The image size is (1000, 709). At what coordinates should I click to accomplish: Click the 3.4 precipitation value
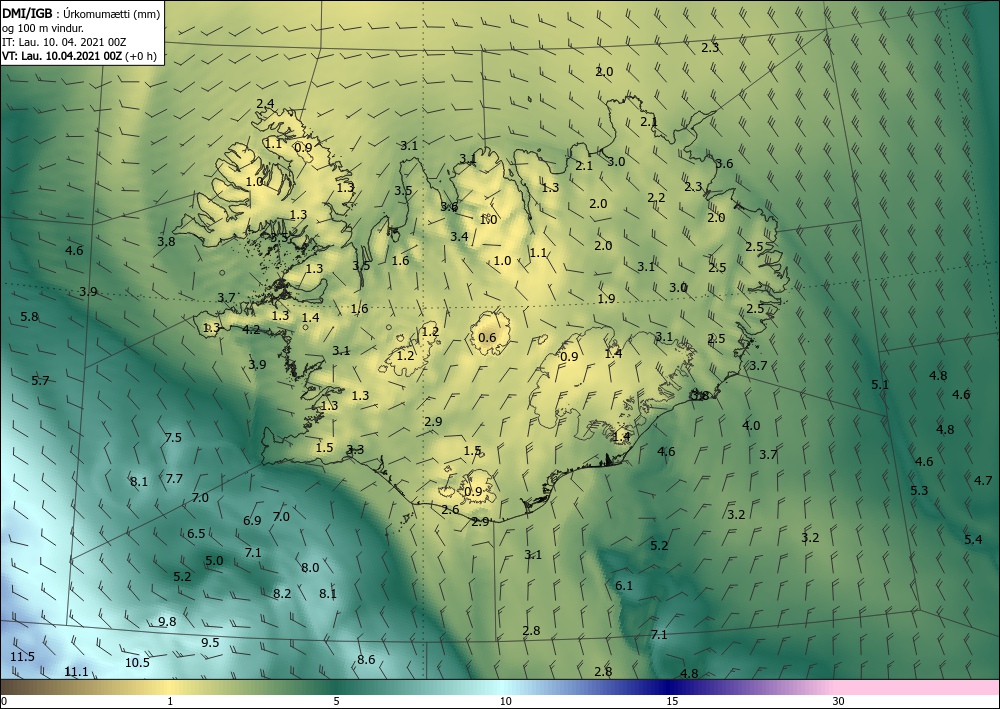(x=459, y=237)
